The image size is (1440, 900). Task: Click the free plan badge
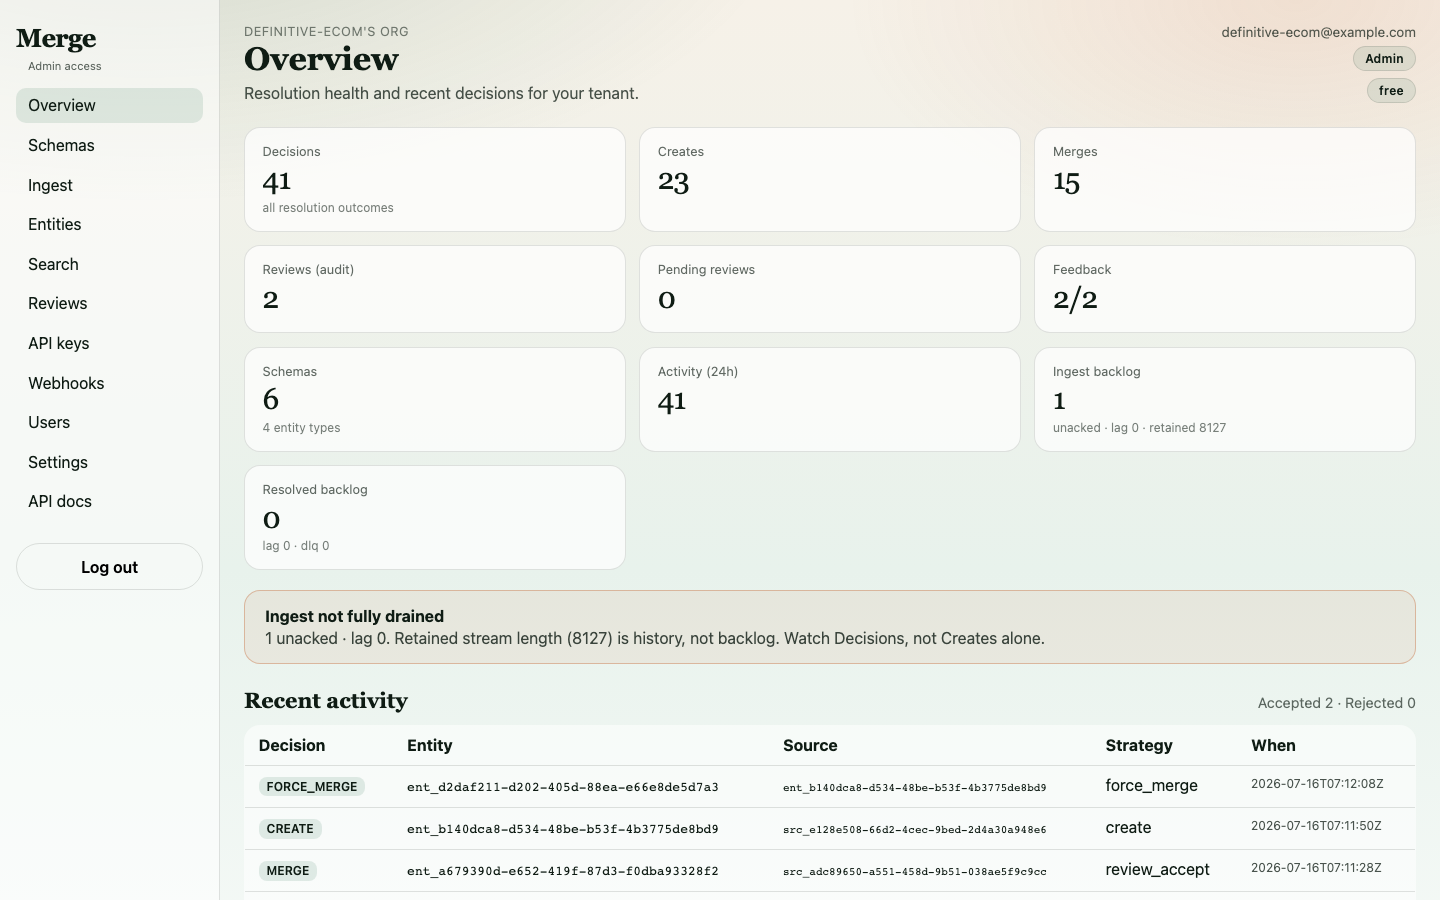click(1391, 91)
